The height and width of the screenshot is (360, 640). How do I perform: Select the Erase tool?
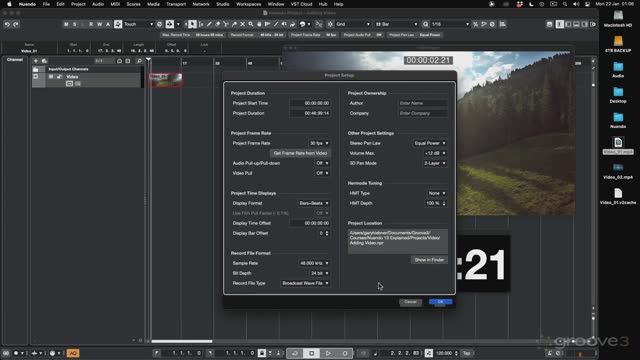(x=218, y=24)
